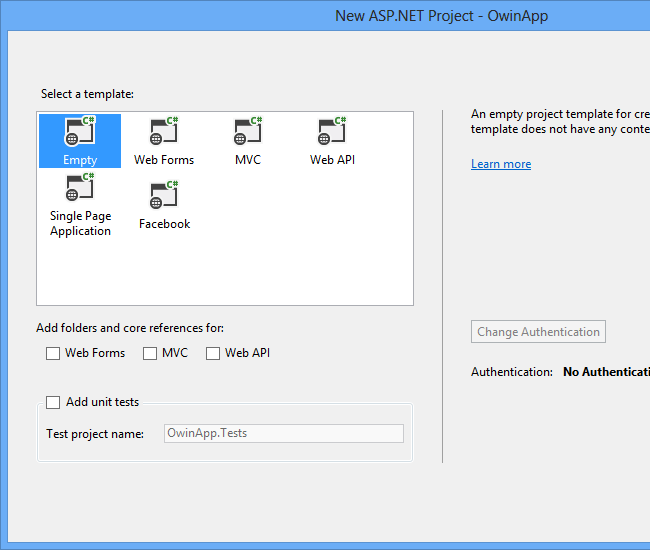This screenshot has width=650, height=550.
Task: Open the Learn more link
Action: pyautogui.click(x=501, y=164)
